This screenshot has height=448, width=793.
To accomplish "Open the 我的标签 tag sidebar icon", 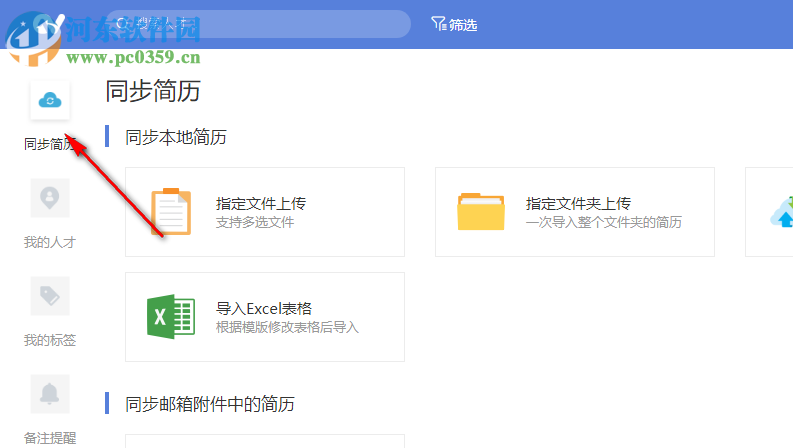I will point(50,296).
